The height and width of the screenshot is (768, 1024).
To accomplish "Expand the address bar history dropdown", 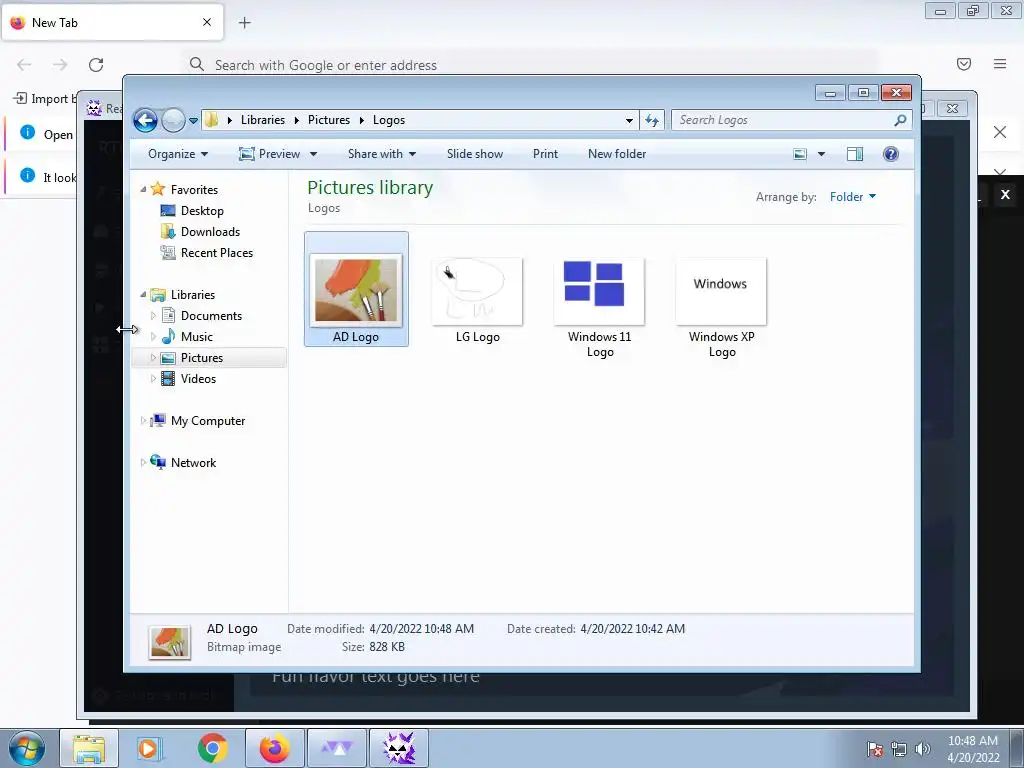I will pos(629,120).
